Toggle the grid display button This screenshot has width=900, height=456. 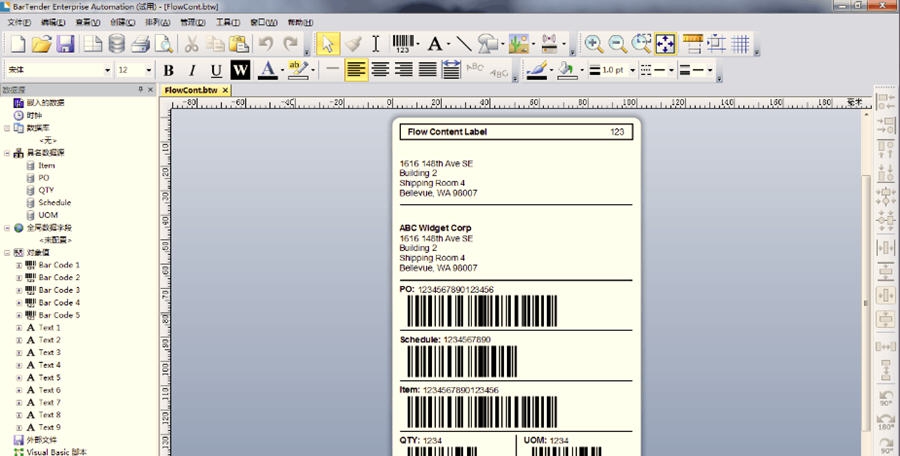740,44
